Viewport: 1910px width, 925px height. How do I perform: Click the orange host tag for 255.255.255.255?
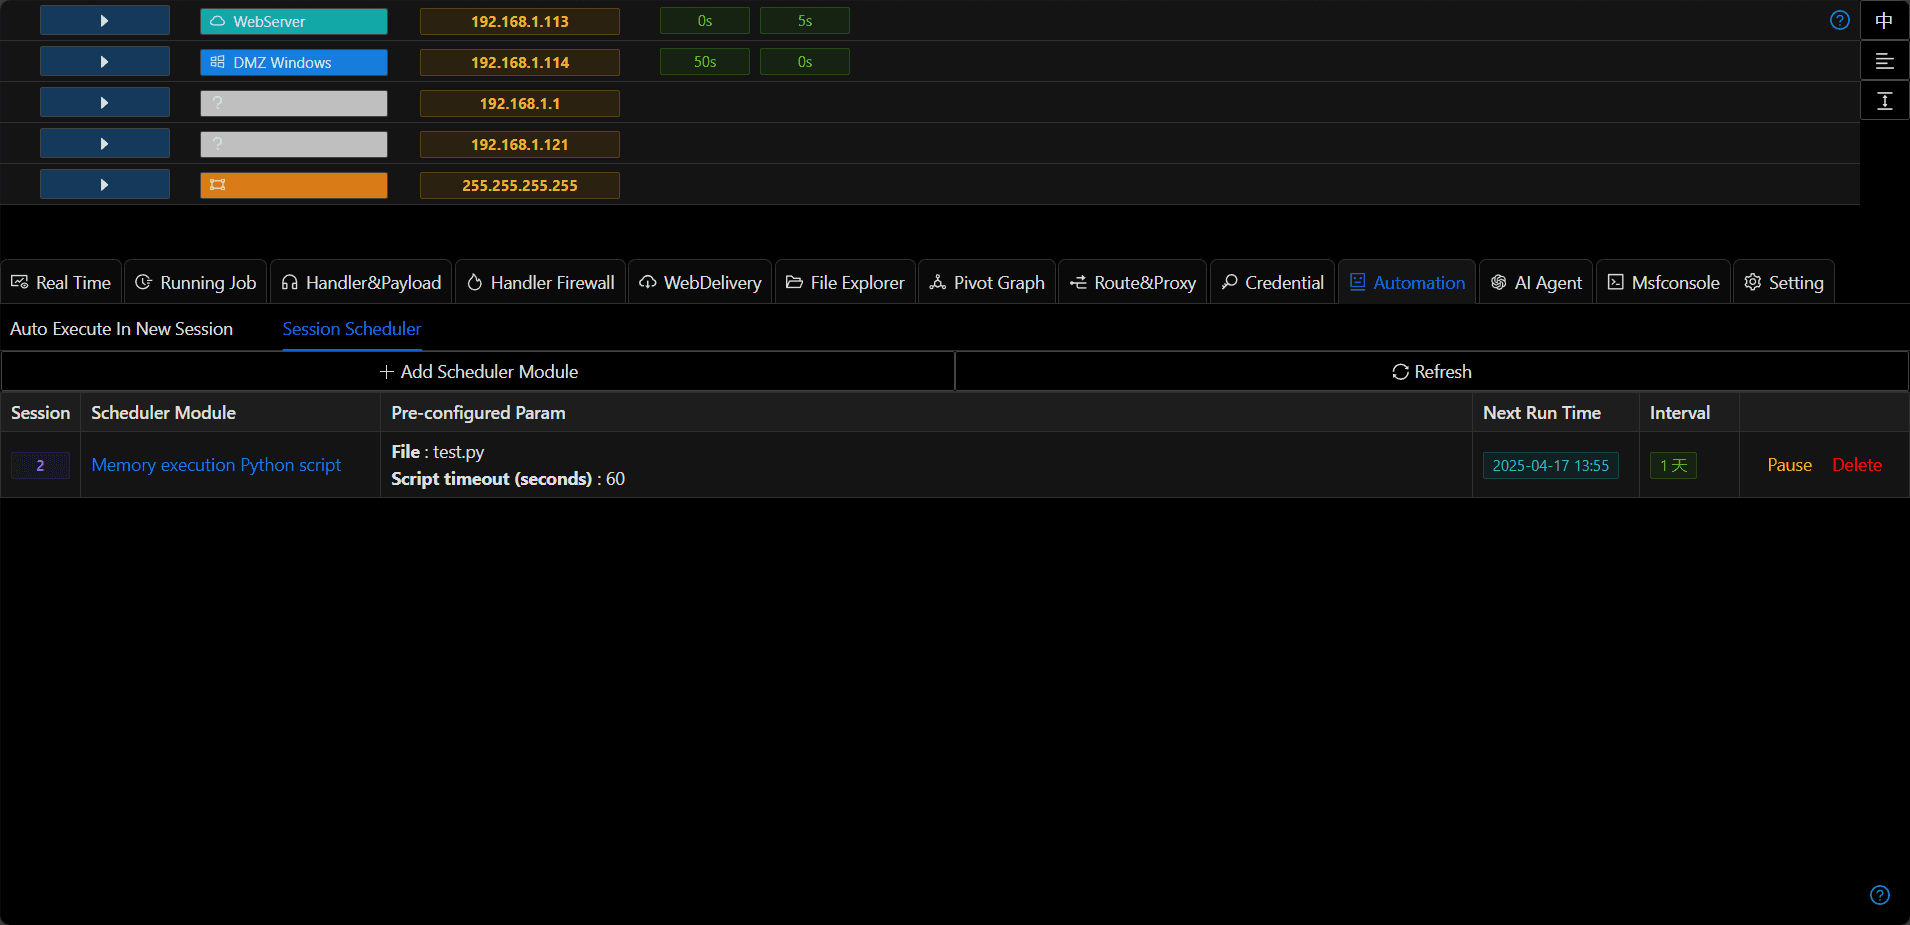293,185
